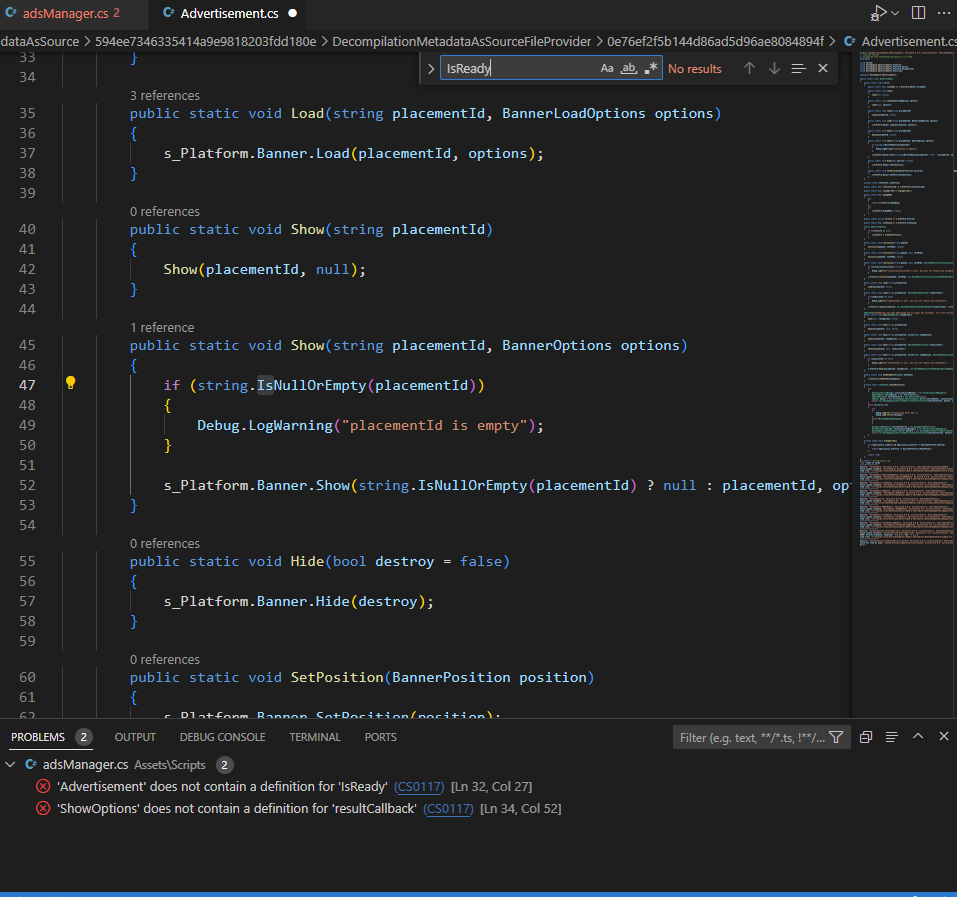Viewport: 957px width, 897px height.
Task: Open the CS0117 link on IsReady error
Action: coord(419,787)
